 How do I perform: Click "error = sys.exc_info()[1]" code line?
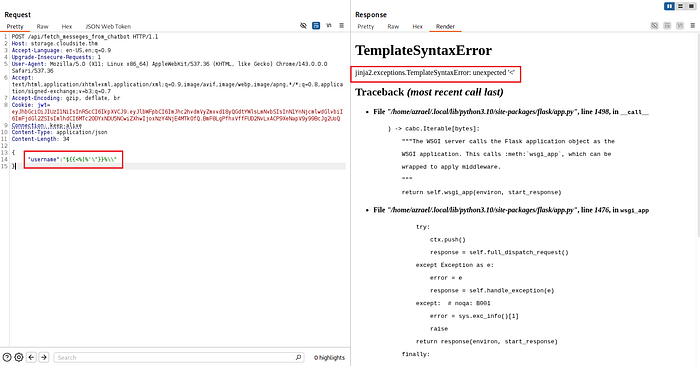click(474, 316)
